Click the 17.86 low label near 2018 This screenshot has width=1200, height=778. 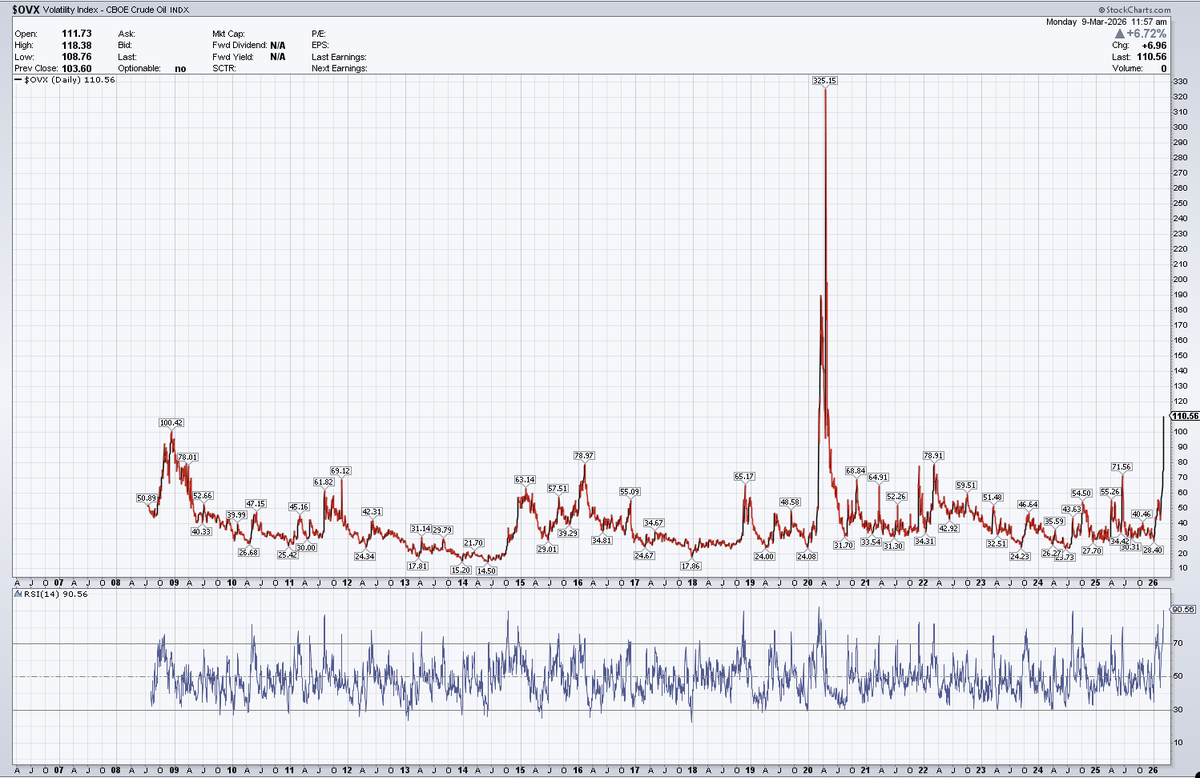click(690, 565)
